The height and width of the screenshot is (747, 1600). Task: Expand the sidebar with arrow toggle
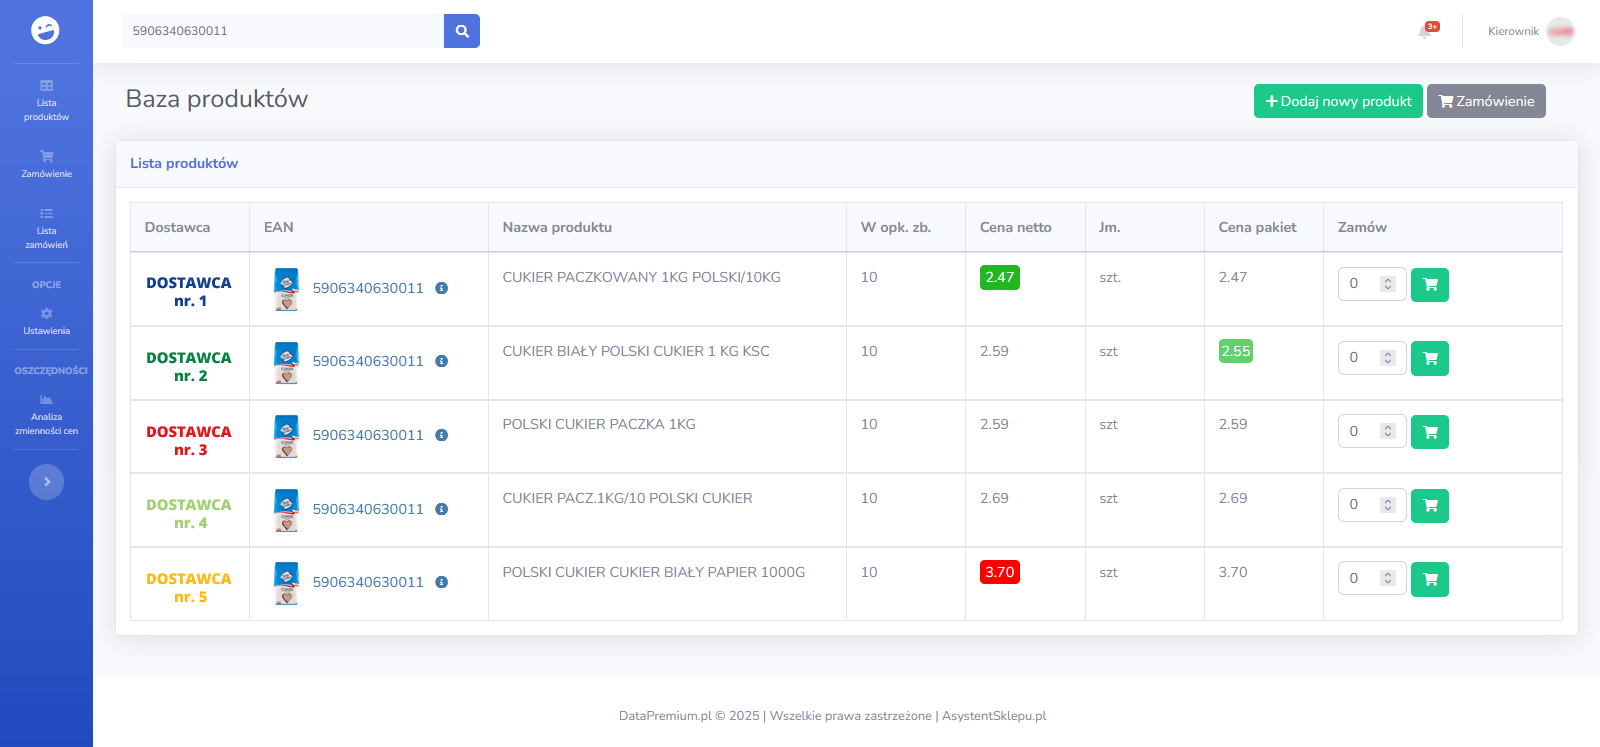46,482
